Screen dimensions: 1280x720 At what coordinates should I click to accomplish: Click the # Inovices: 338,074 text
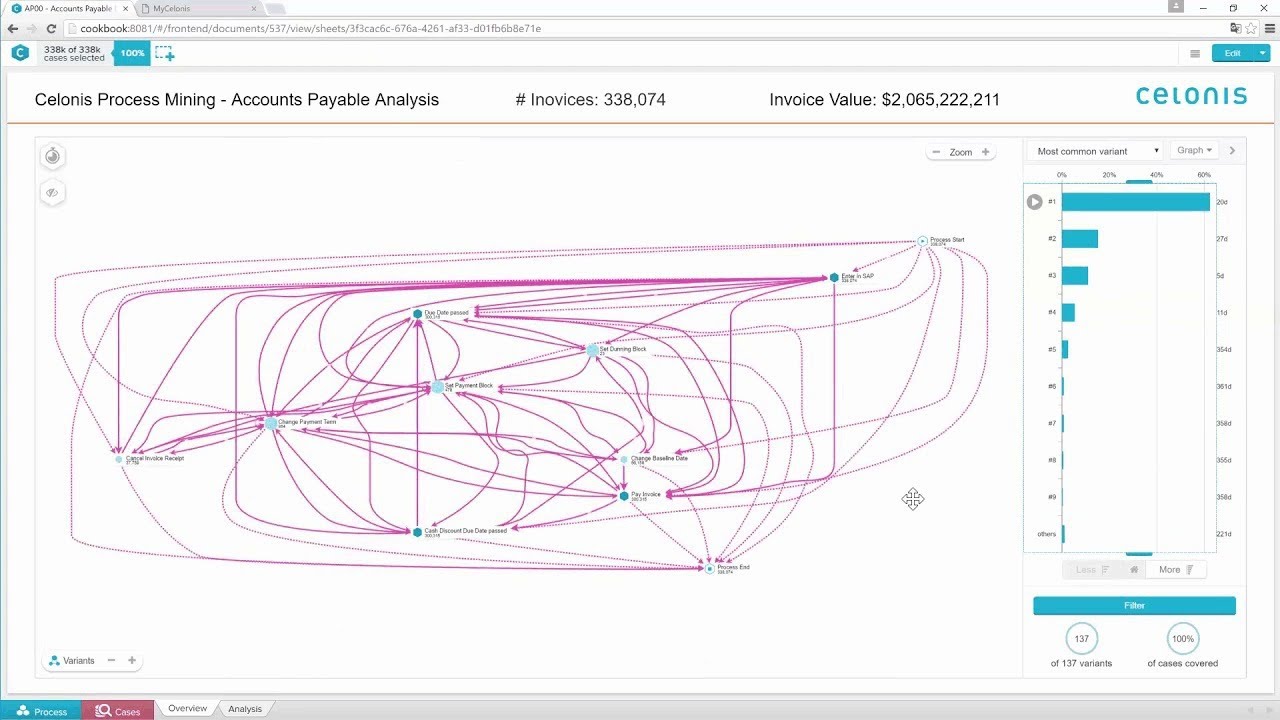(x=590, y=100)
